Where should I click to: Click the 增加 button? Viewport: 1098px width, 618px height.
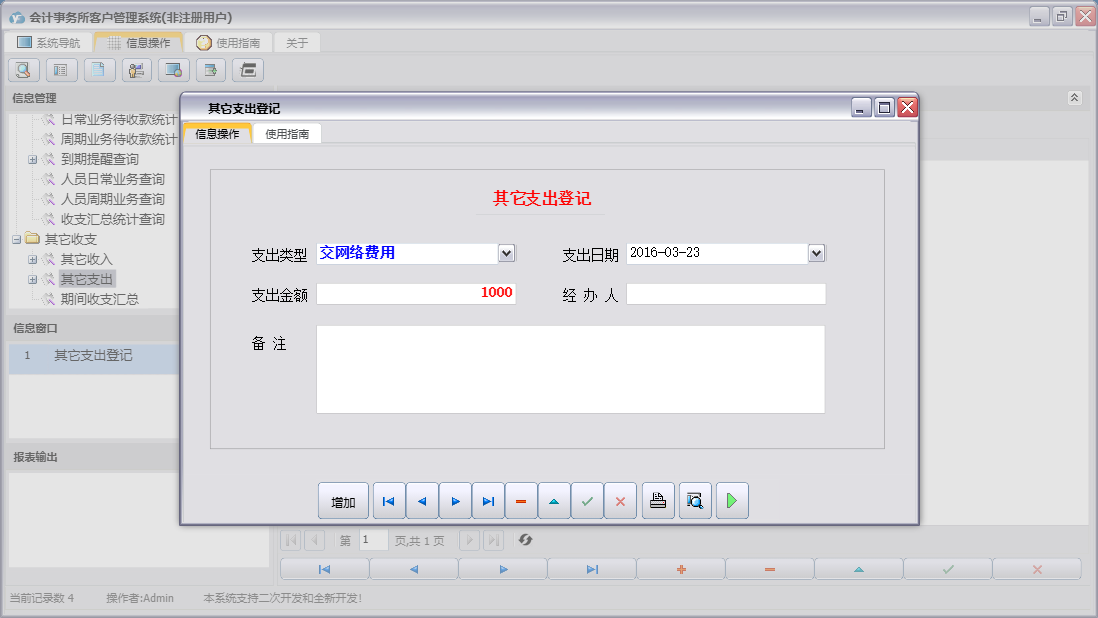pyautogui.click(x=343, y=500)
